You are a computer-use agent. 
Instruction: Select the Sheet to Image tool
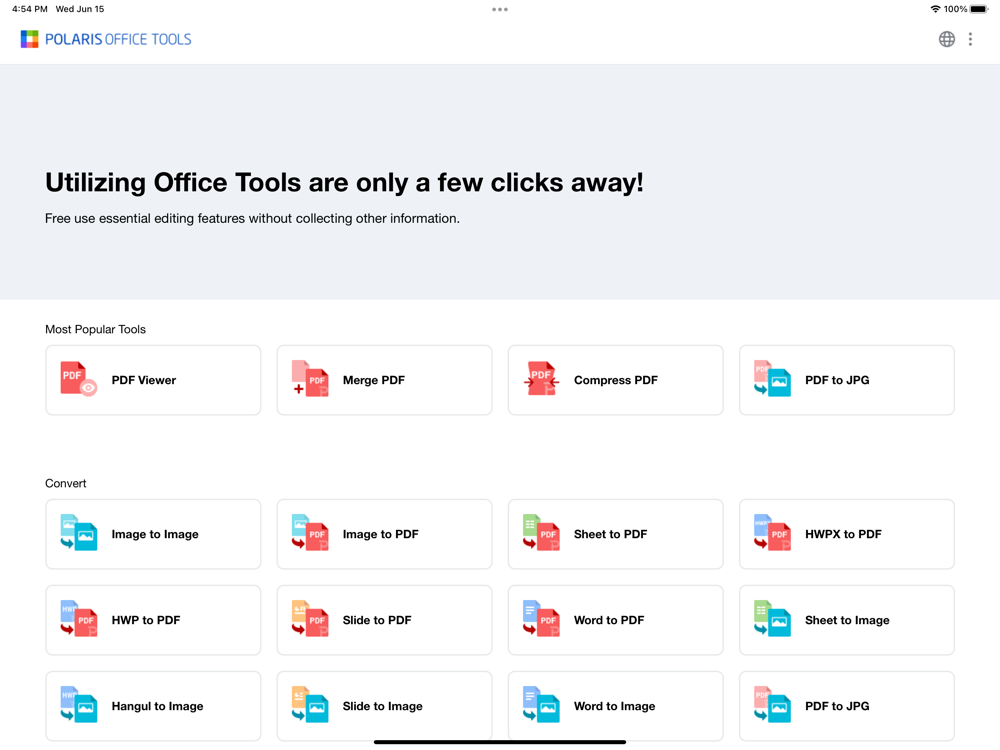846,620
